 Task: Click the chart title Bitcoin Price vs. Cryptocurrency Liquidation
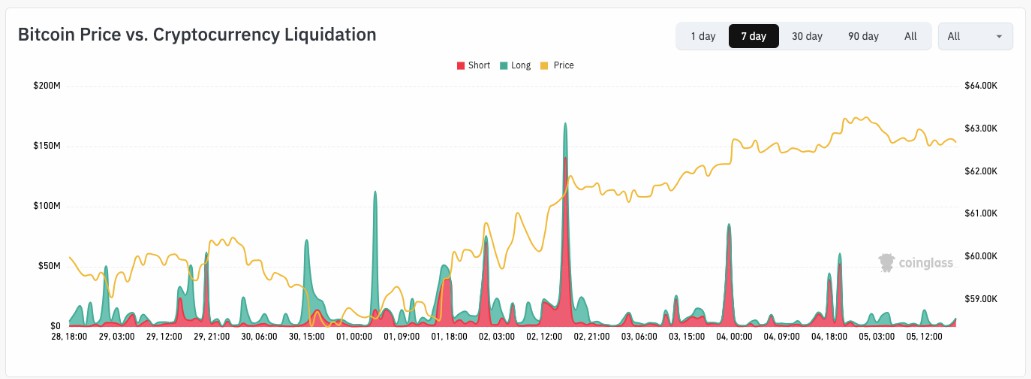pyautogui.click(x=197, y=35)
